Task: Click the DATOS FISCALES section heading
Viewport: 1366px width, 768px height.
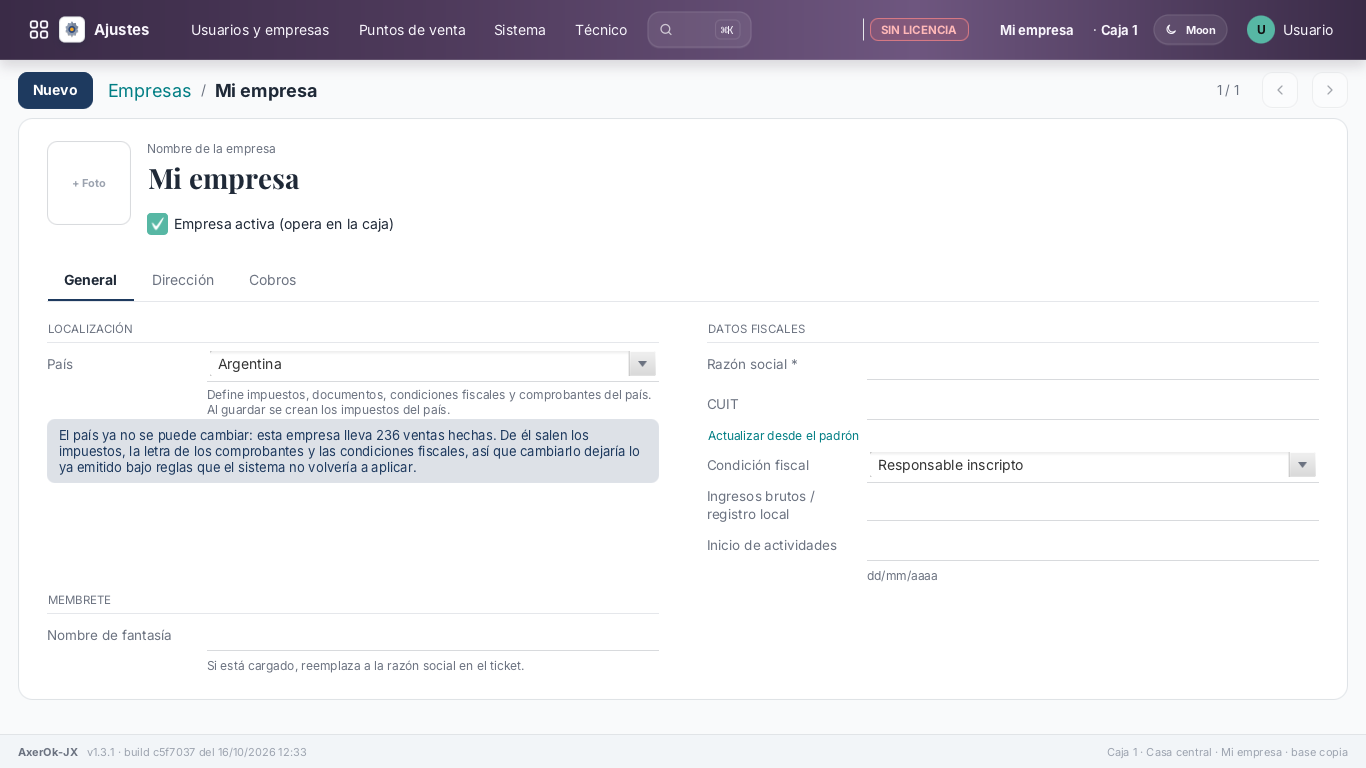Action: [756, 329]
